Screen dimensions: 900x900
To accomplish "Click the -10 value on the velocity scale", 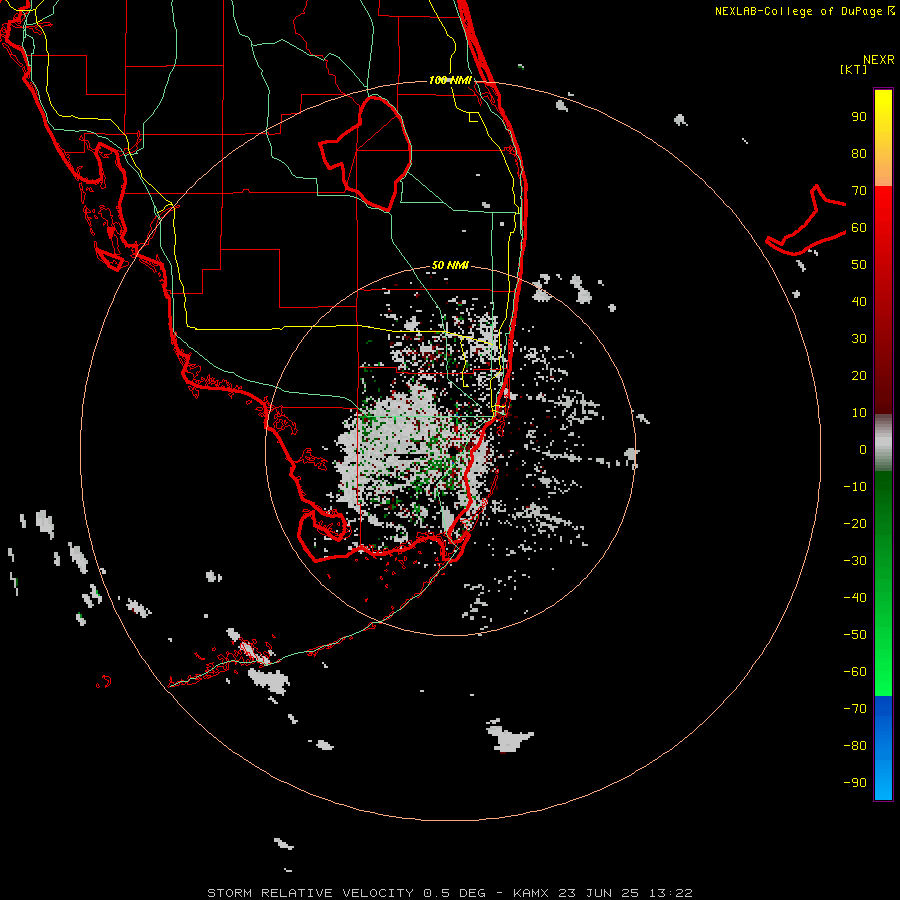I will [855, 487].
